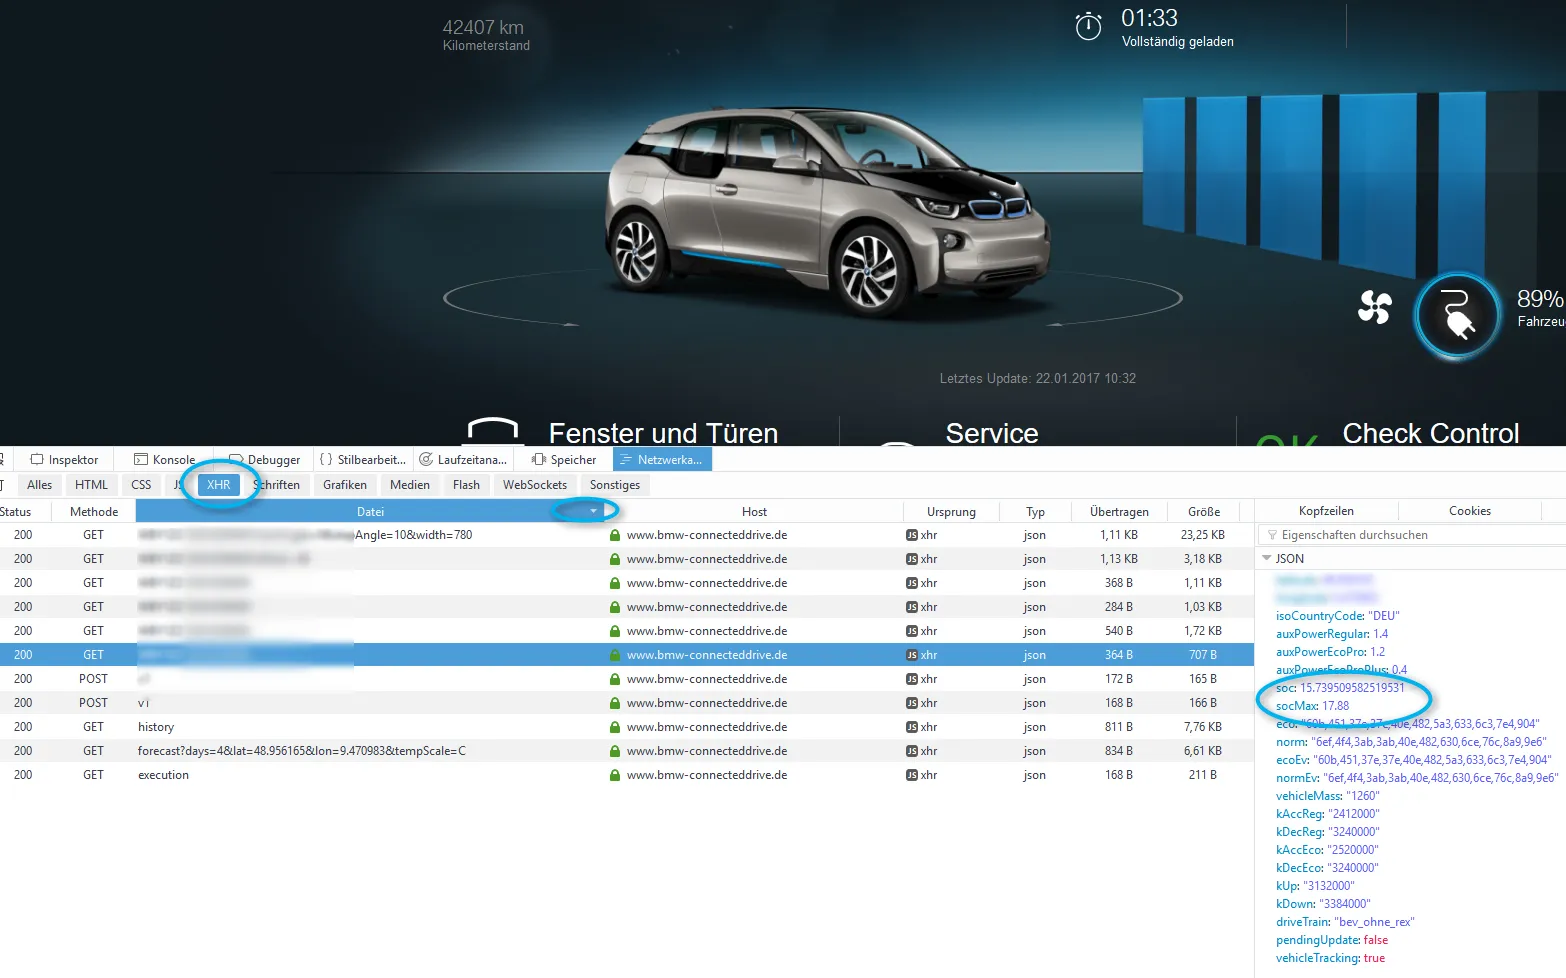Toggle the Medien request filter
The image size is (1566, 978).
point(410,485)
